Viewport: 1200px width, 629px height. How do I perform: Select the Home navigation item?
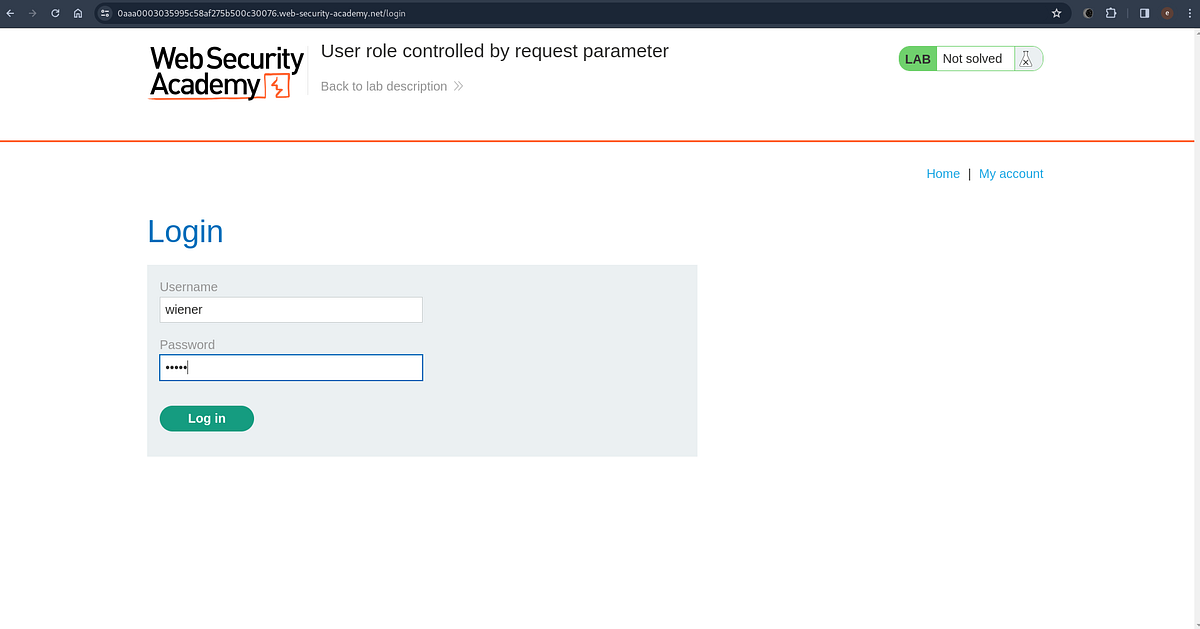[x=943, y=173]
